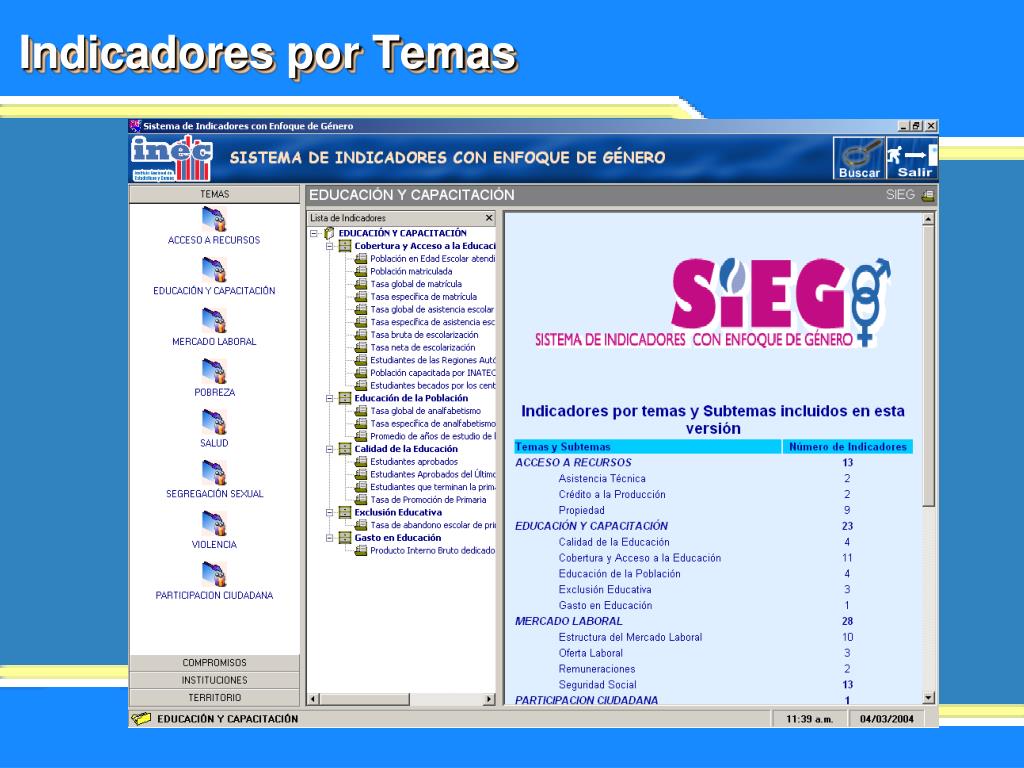Click icon of Estudiantes aprobados indicator
Viewport: 1024px width, 768px height.
click(x=360, y=462)
